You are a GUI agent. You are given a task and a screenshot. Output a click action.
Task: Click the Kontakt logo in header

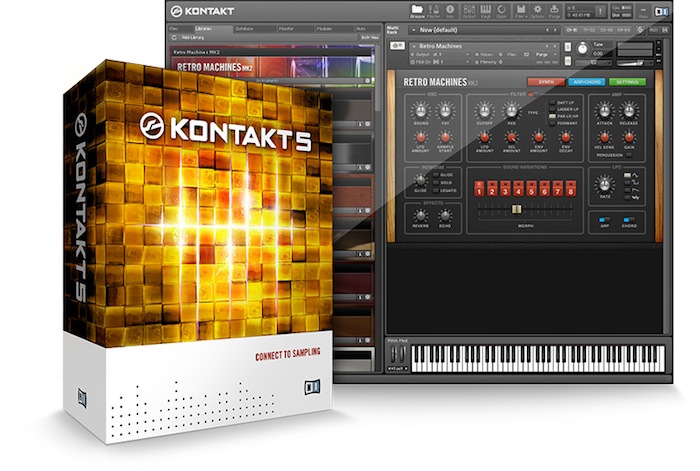[x=203, y=11]
